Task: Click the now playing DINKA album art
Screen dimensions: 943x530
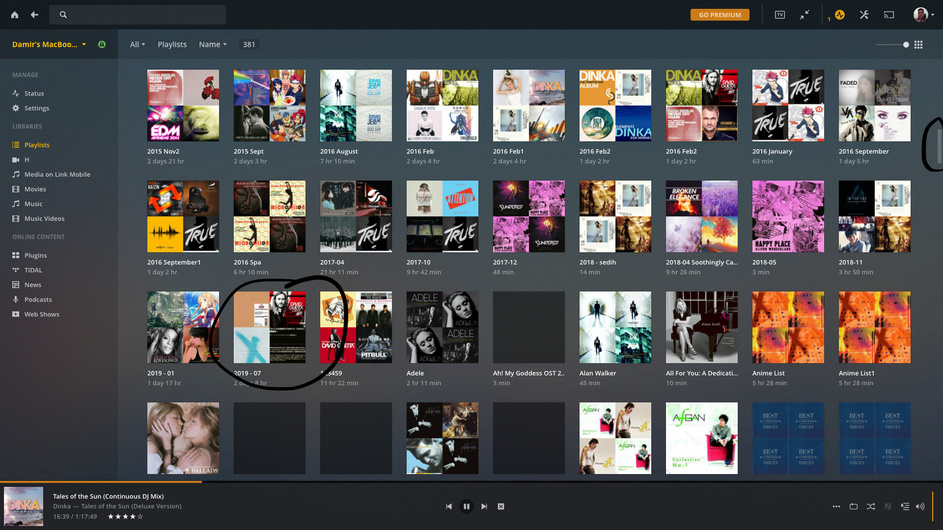Action: click(x=23, y=507)
